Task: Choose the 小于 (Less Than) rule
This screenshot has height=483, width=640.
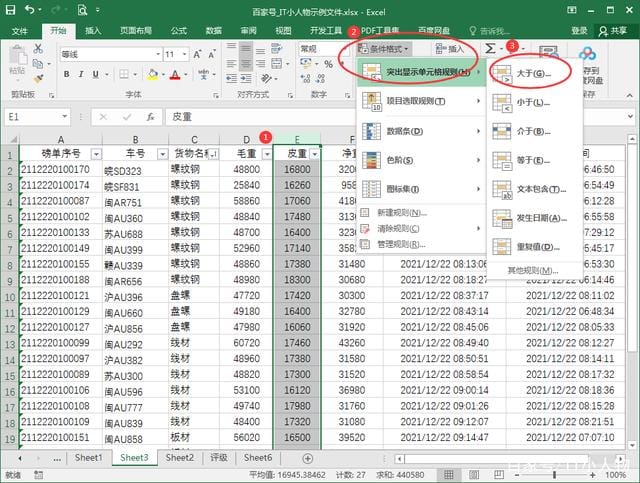Action: tap(533, 103)
